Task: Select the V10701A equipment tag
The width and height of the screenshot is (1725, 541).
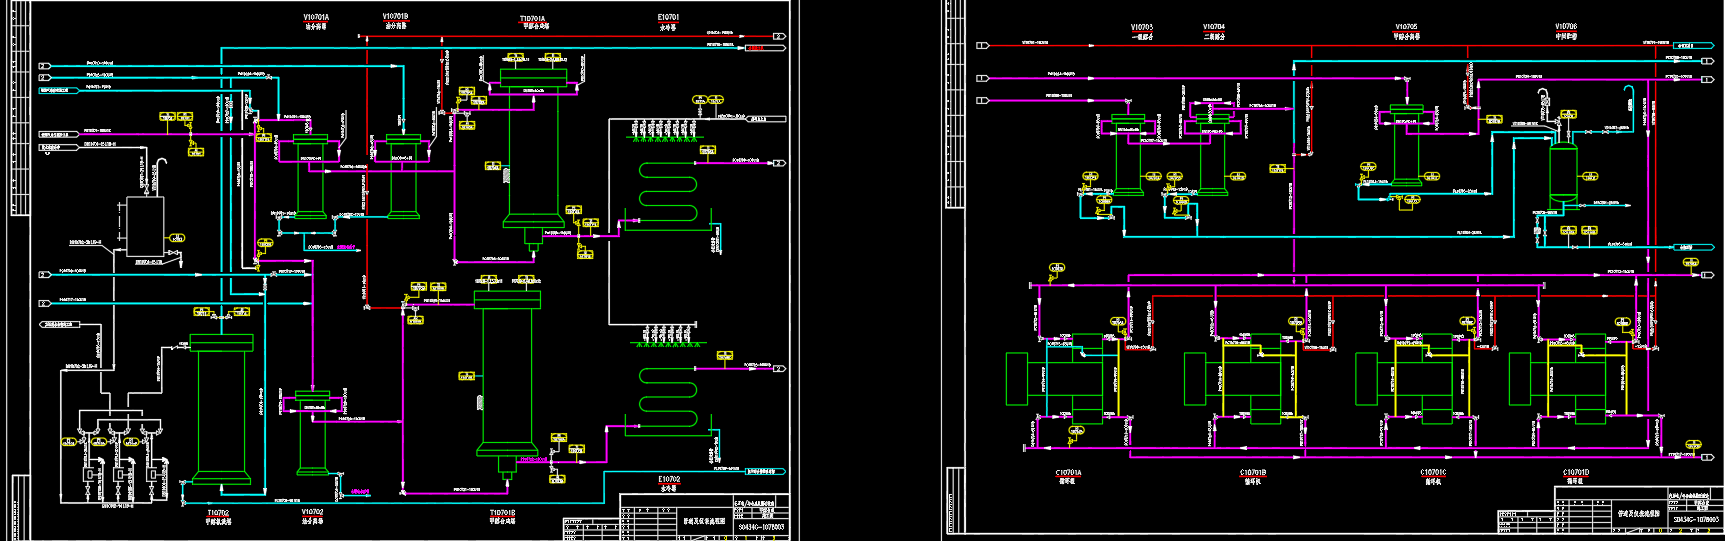Action: (x=316, y=18)
